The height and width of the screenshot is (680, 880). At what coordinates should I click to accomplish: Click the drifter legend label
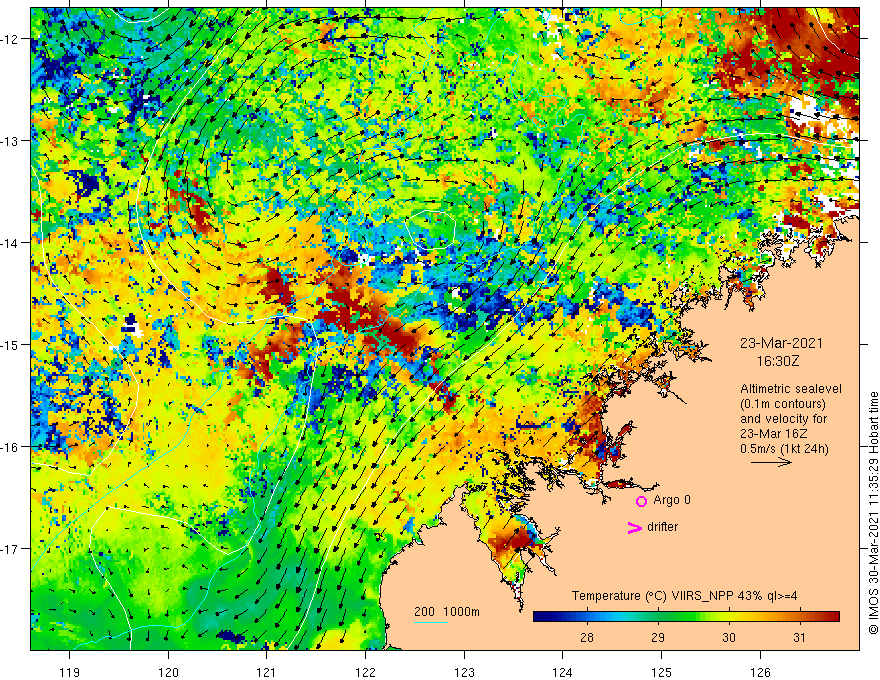[662, 527]
